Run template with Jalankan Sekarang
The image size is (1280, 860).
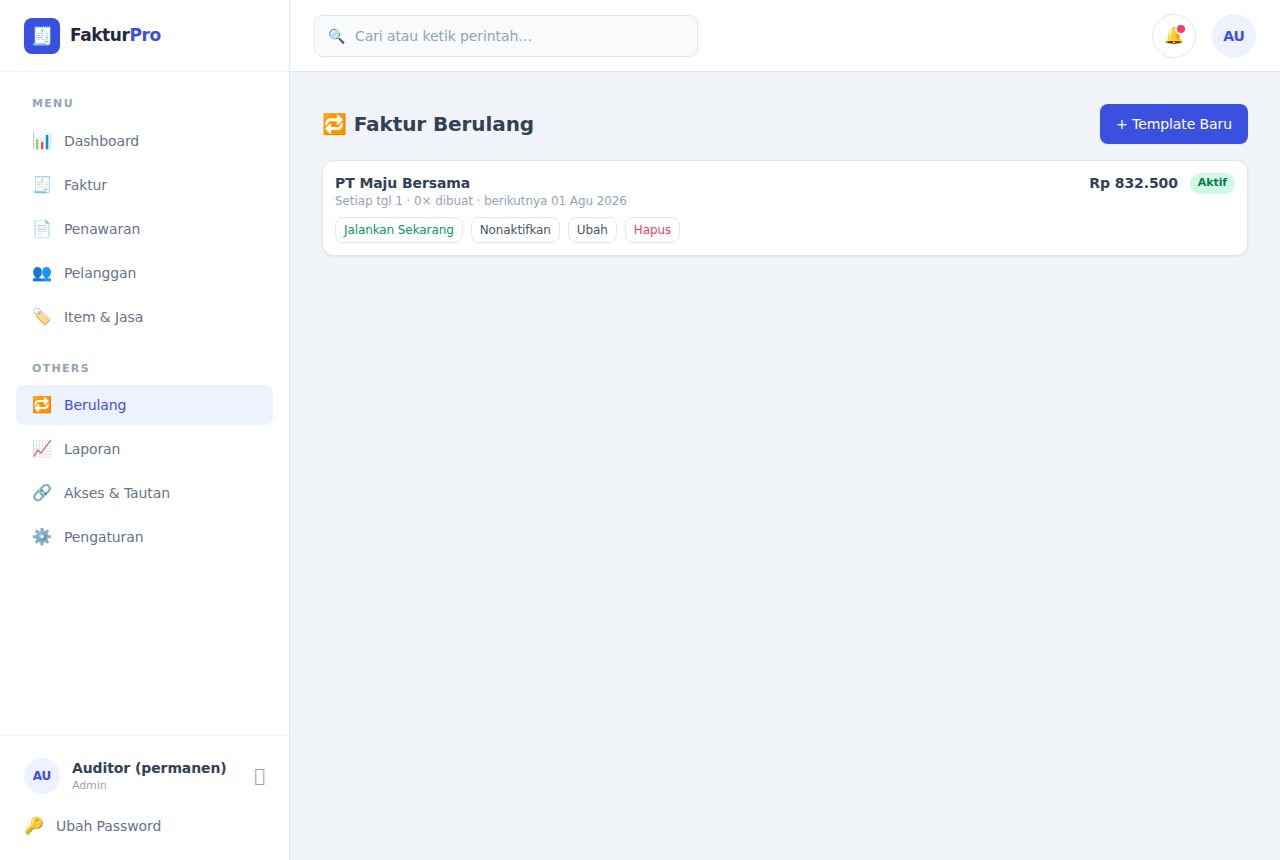tap(399, 230)
